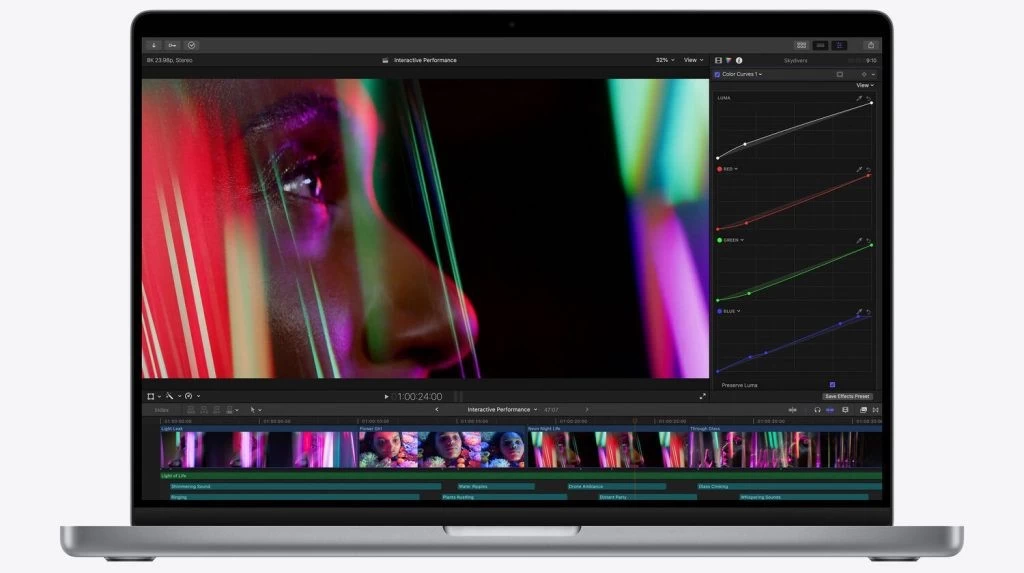Toggle viewer full screen arrows icon

[702, 396]
